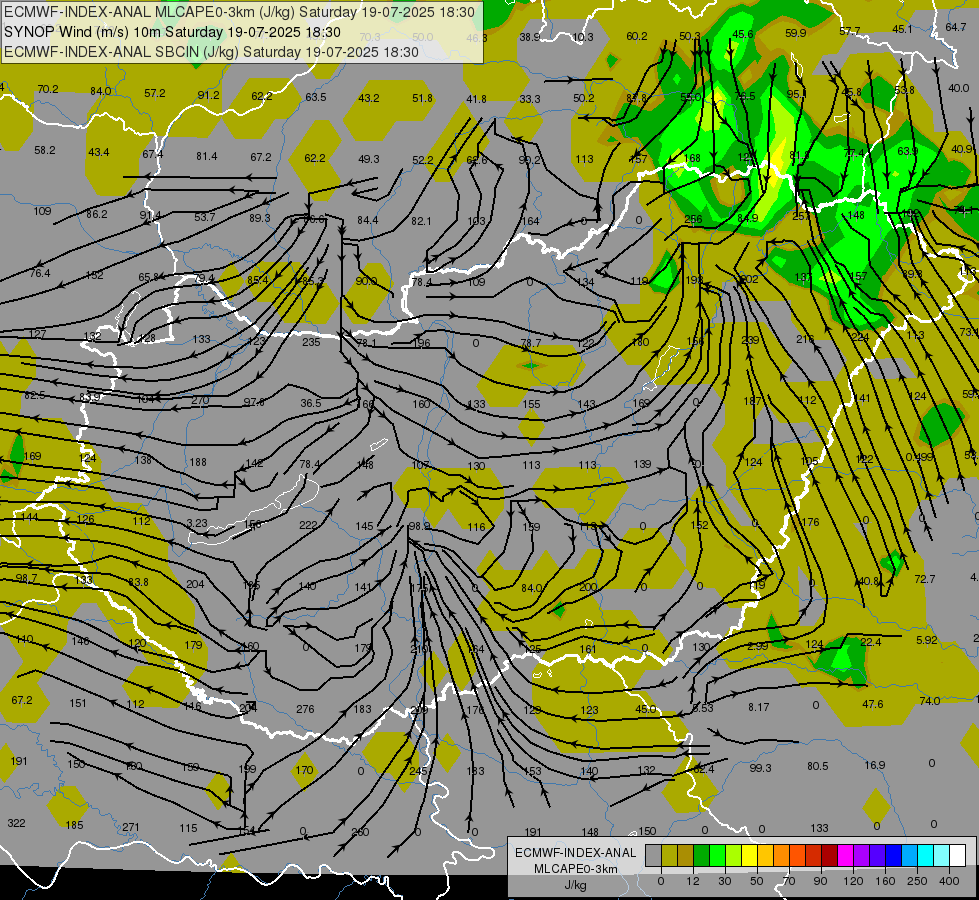Click the map value '188'

[x=198, y=462]
